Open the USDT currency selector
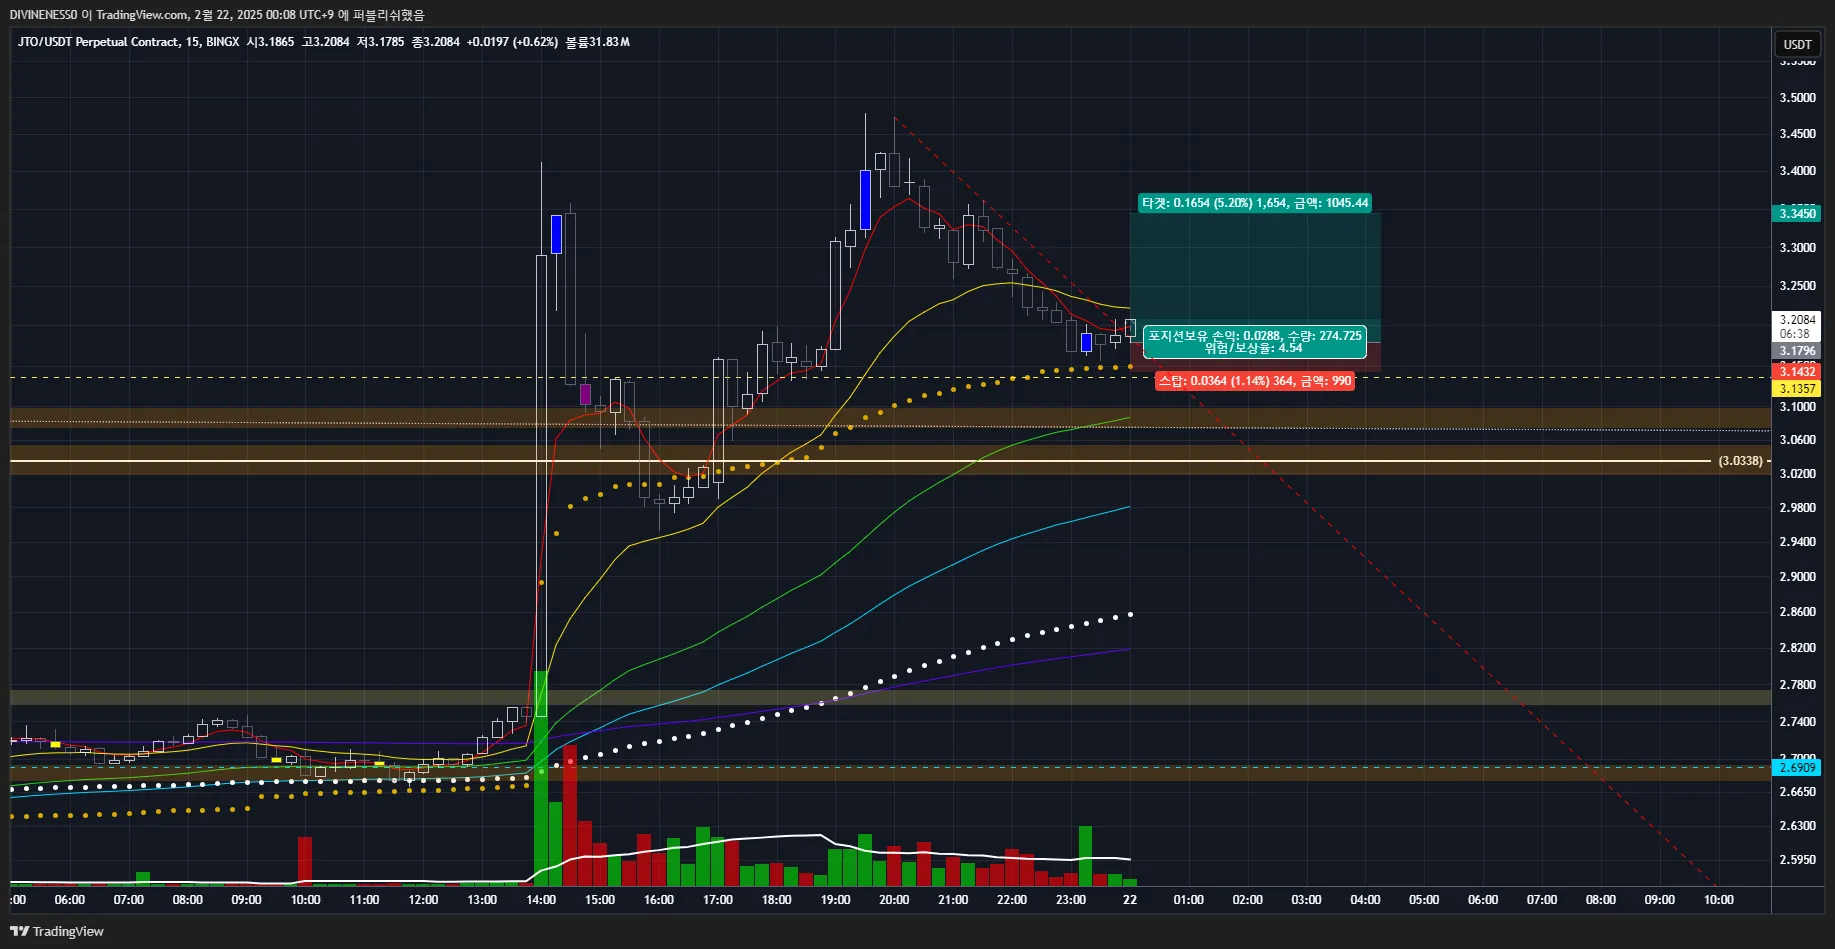This screenshot has height=949, width=1835. [x=1797, y=44]
